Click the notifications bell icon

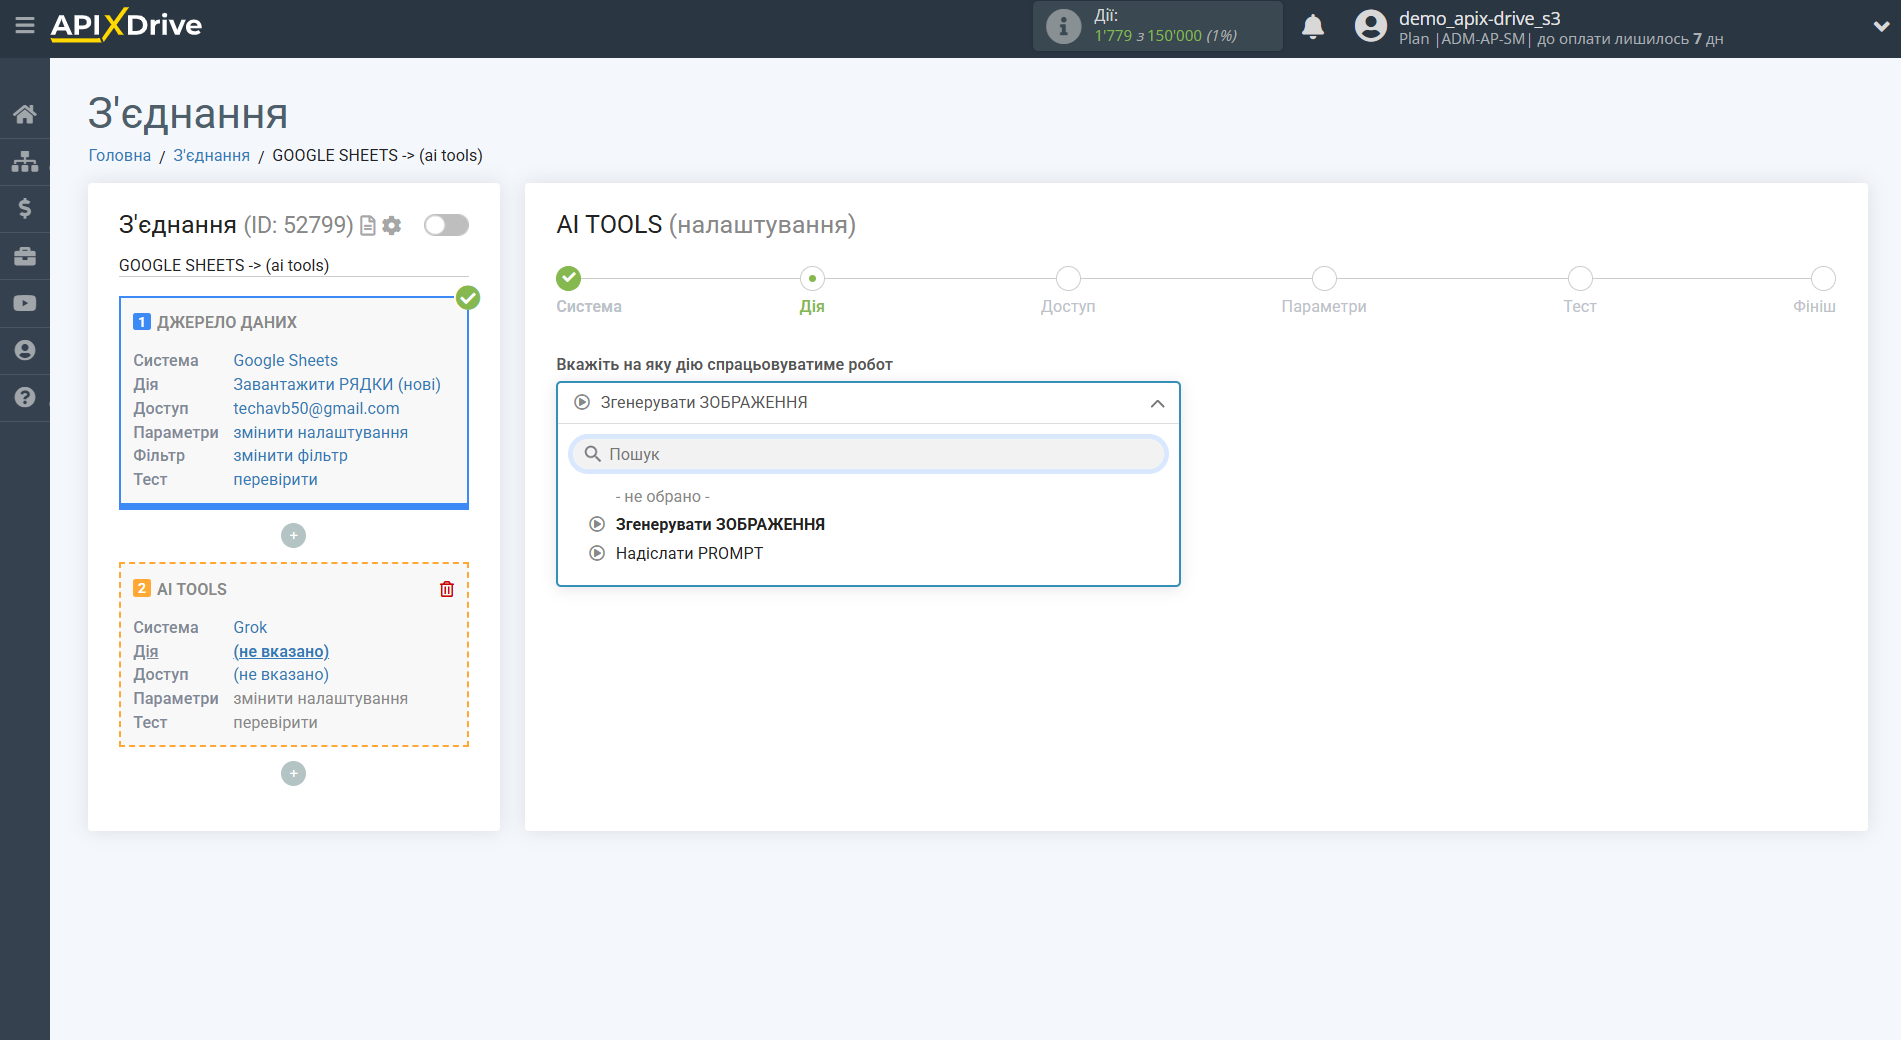pyautogui.click(x=1312, y=27)
